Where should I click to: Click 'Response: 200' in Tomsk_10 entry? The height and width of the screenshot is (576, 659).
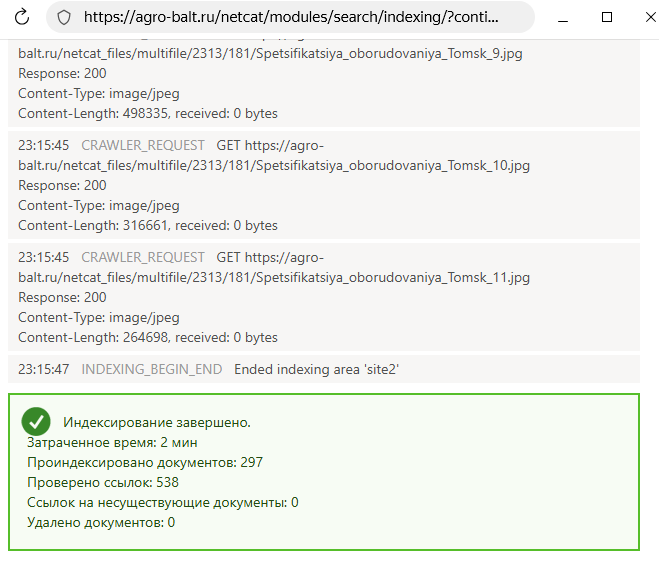click(62, 185)
